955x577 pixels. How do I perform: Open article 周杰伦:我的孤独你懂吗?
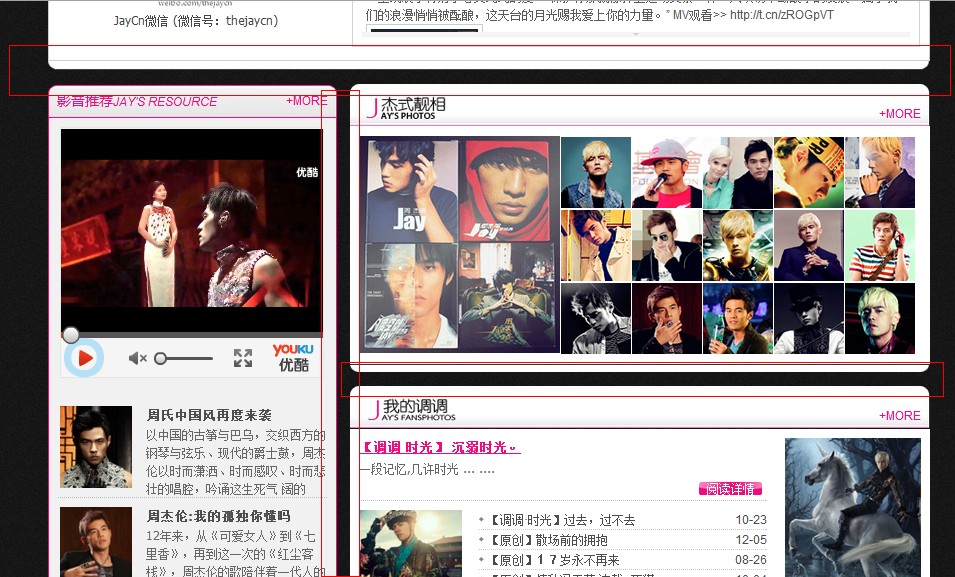pyautogui.click(x=218, y=516)
